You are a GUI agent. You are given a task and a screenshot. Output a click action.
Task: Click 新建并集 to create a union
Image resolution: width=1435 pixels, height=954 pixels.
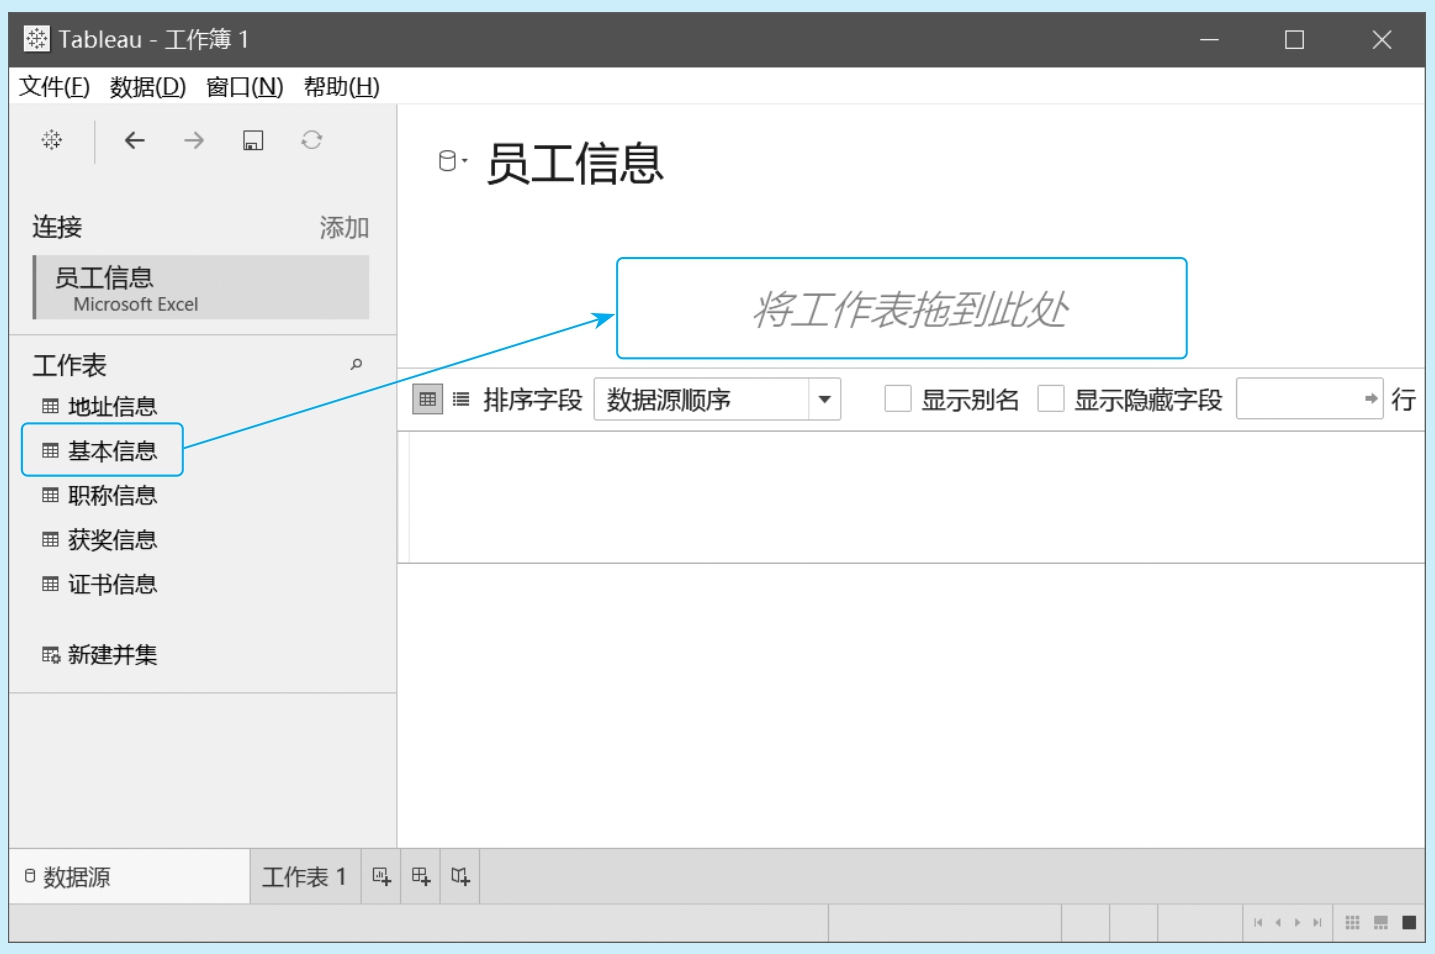[111, 655]
